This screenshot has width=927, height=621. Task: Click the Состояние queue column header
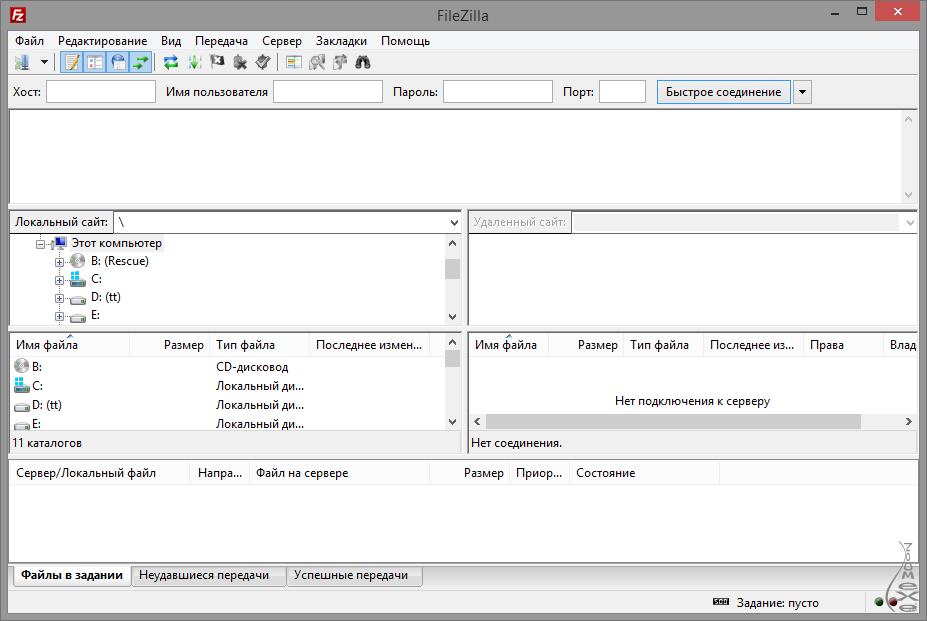[644, 473]
